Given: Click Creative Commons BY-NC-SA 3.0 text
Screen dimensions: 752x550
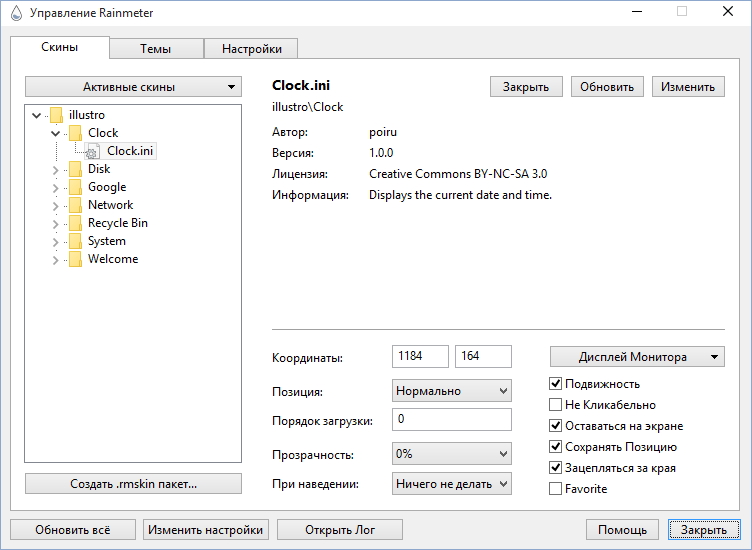Looking at the screenshot, I should click(x=458, y=174).
